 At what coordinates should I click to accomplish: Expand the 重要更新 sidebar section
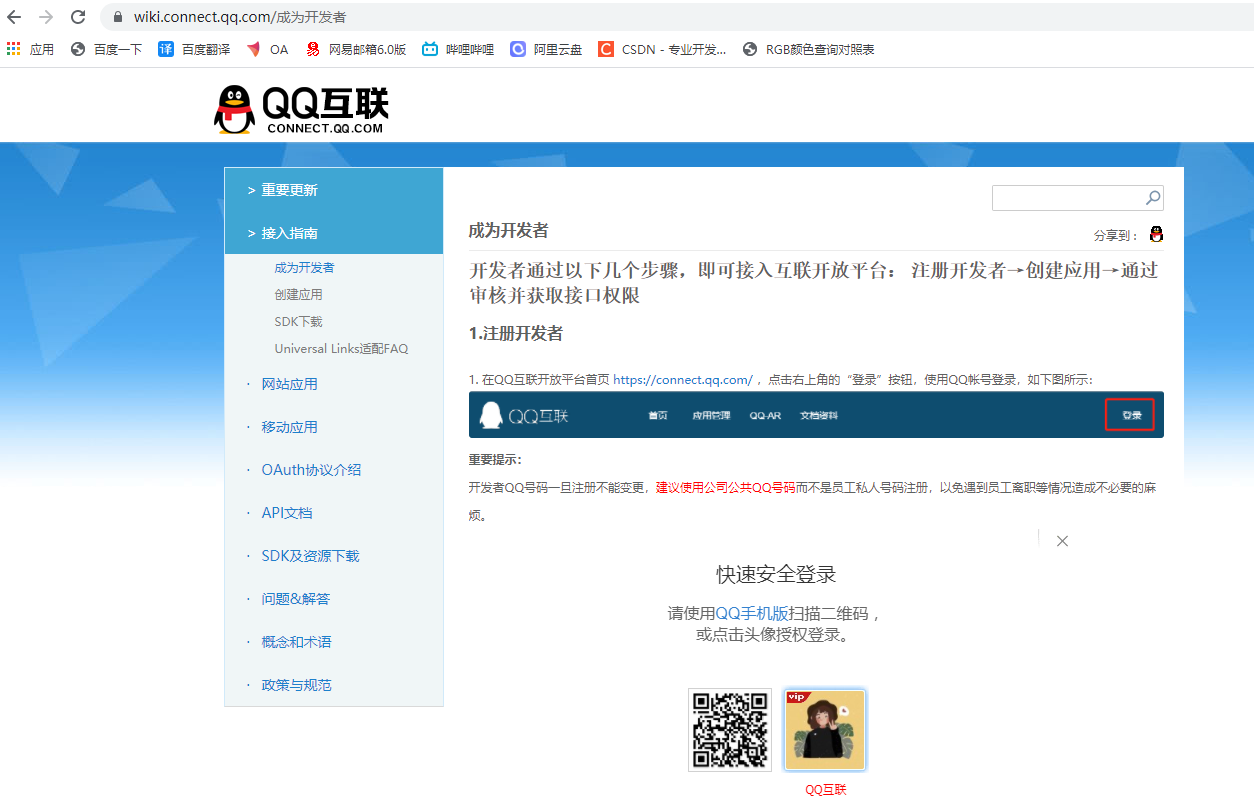288,189
